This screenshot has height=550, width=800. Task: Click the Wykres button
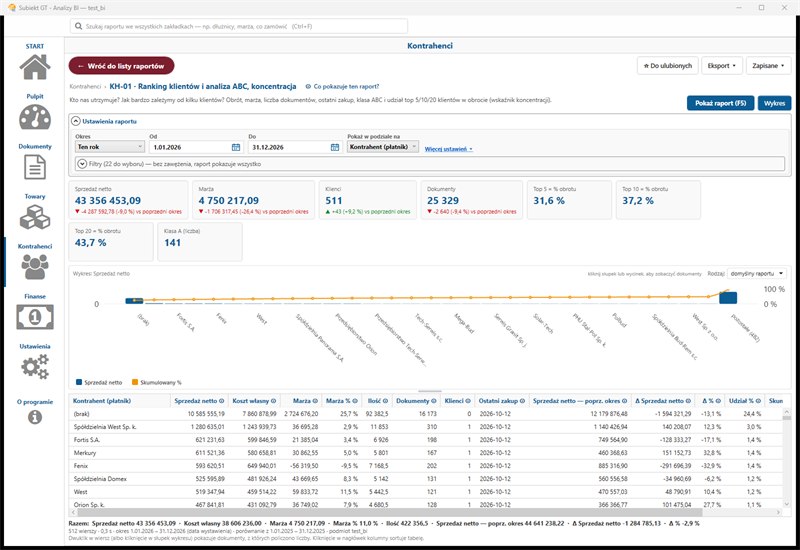tap(774, 103)
